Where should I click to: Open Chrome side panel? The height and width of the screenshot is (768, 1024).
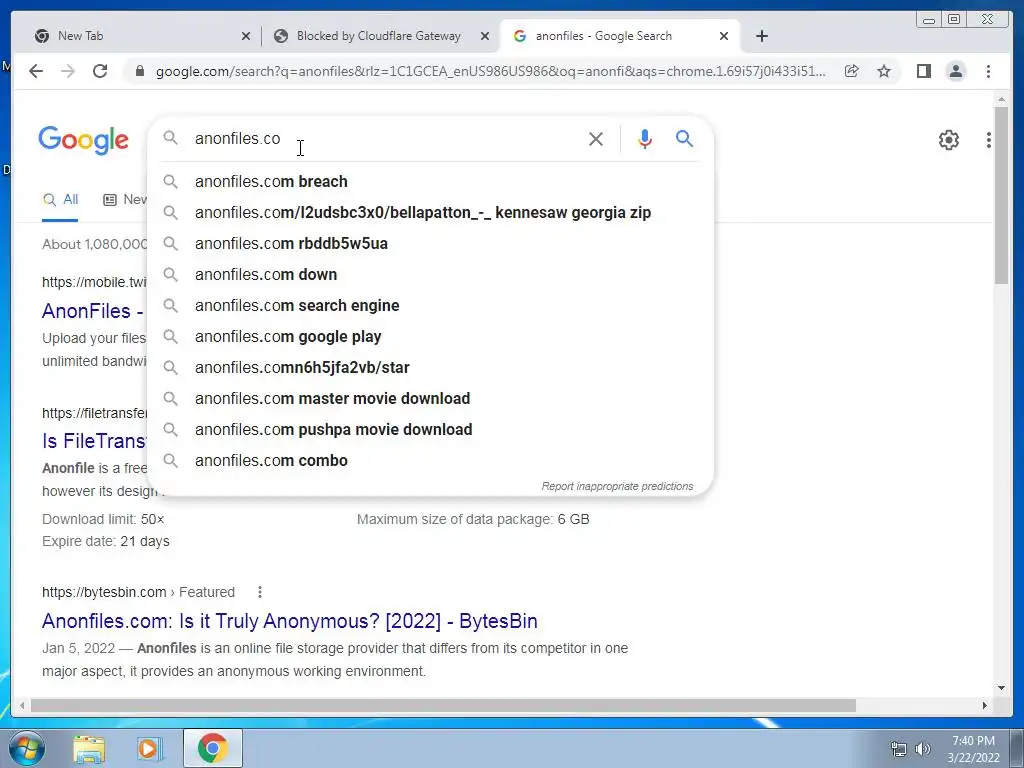tap(923, 71)
